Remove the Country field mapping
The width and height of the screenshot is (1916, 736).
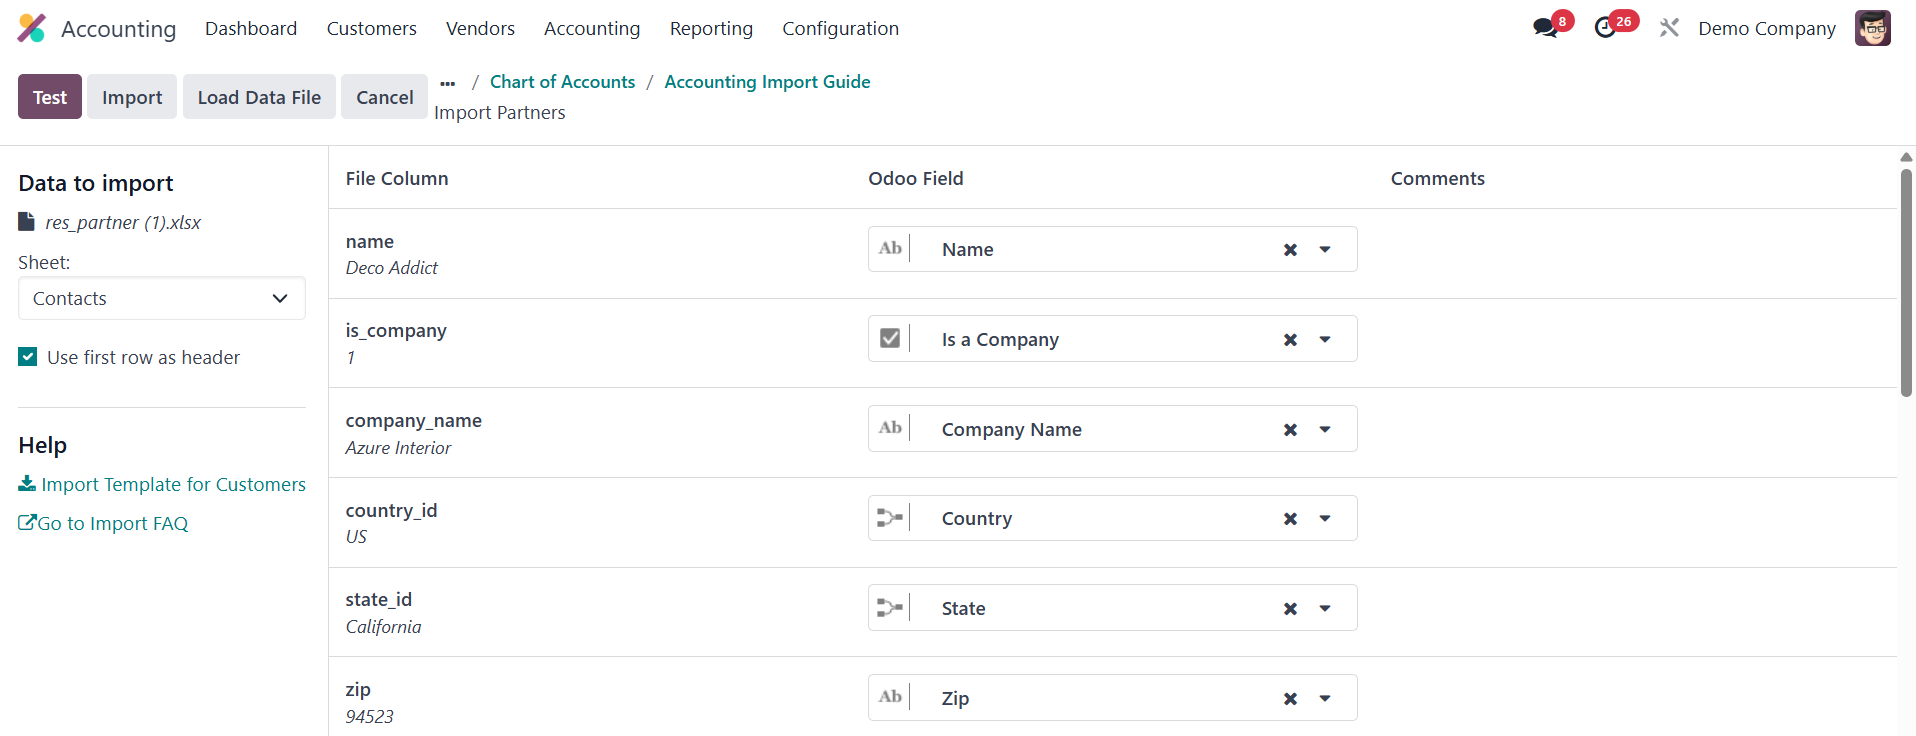(x=1290, y=519)
